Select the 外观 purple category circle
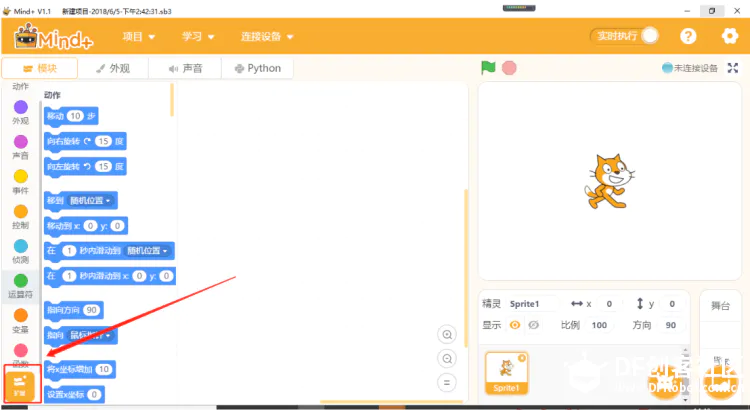The height and width of the screenshot is (410, 750). [x=21, y=107]
